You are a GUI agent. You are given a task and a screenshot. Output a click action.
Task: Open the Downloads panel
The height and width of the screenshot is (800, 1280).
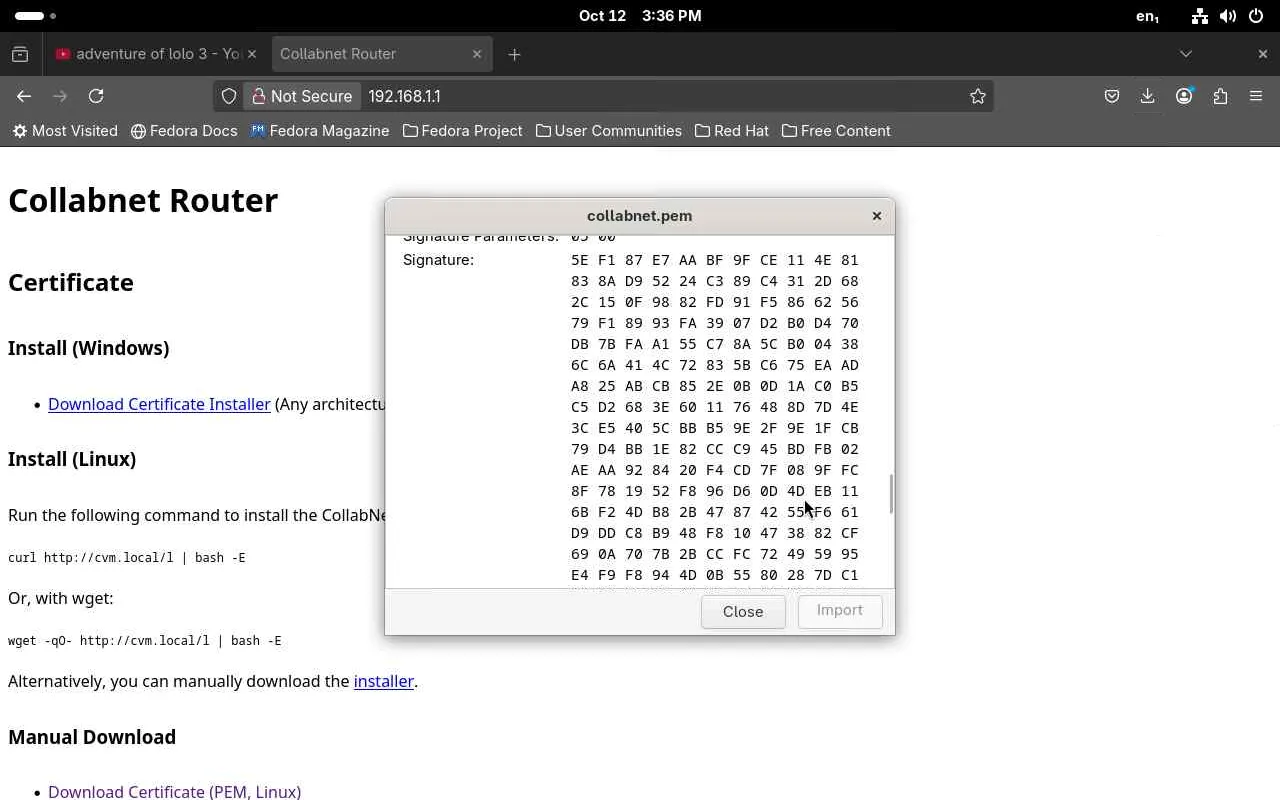click(1148, 96)
